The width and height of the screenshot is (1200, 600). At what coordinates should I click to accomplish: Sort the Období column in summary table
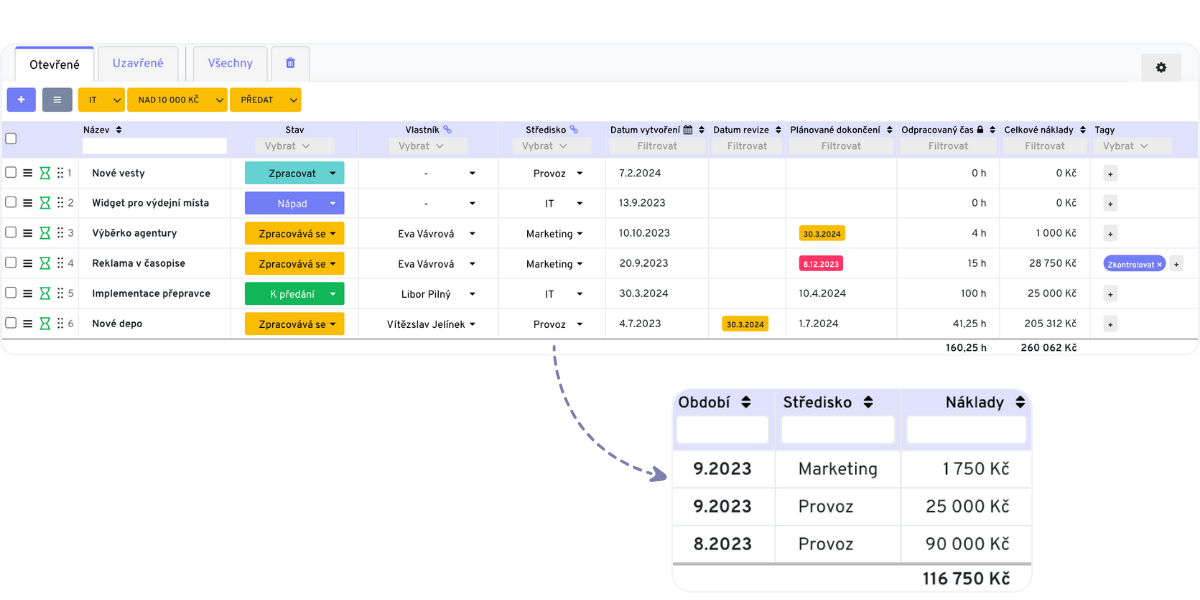click(x=746, y=402)
